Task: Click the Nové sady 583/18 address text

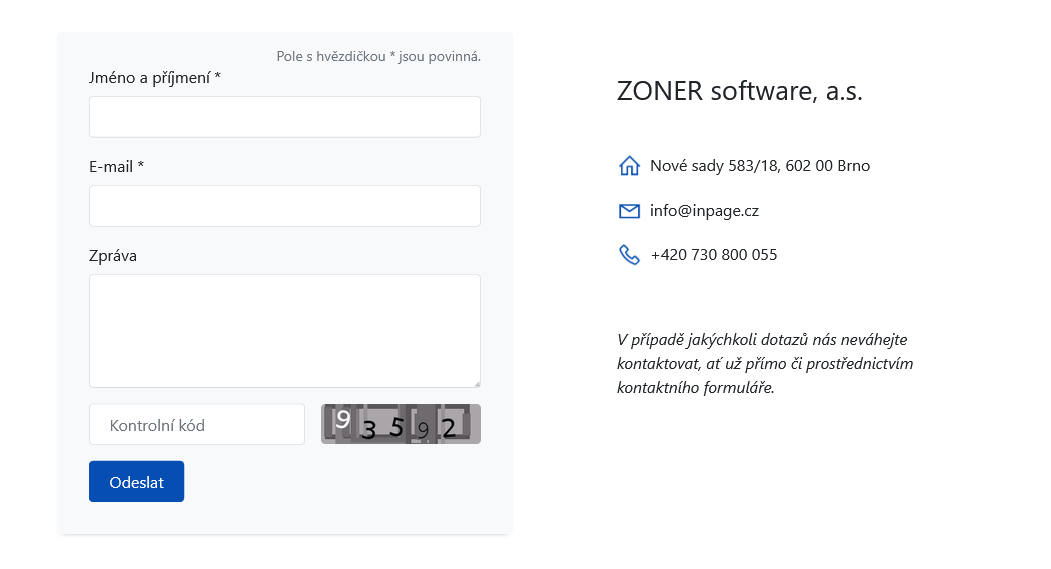Action: click(760, 166)
